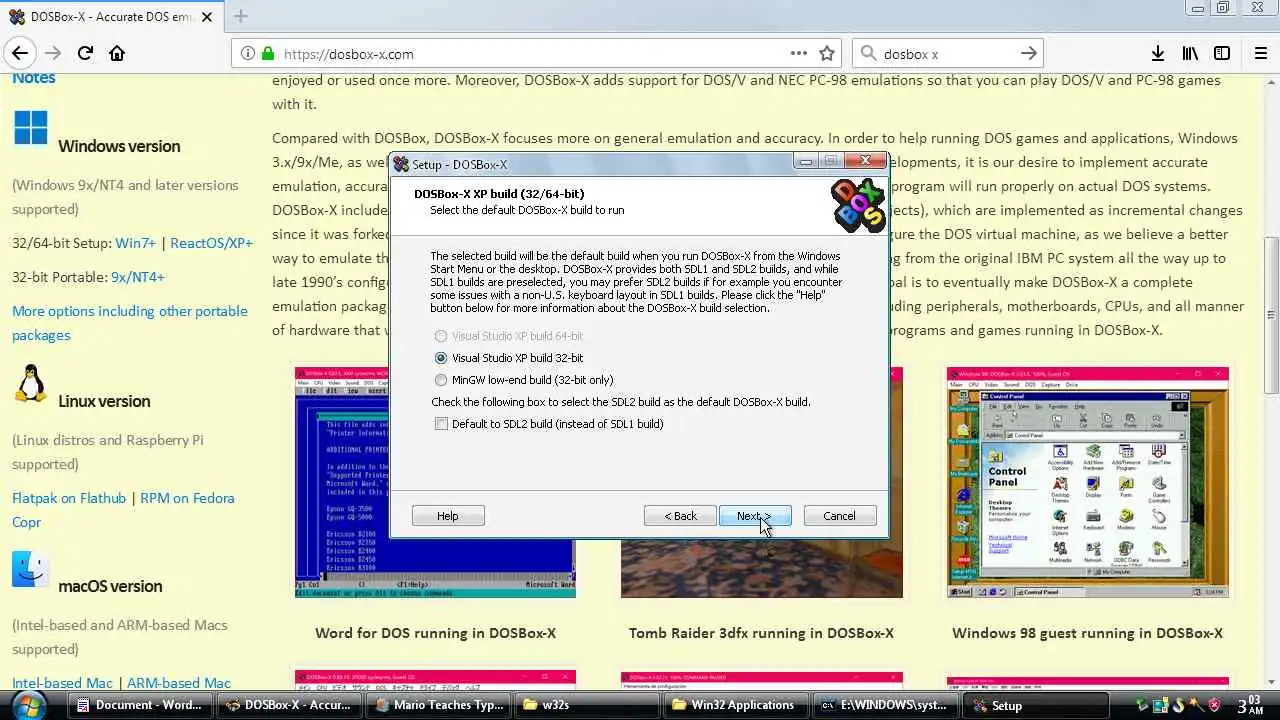Click 'Word for DOS running in DOSBox-X' caption
This screenshot has width=1280, height=720.
coord(435,633)
